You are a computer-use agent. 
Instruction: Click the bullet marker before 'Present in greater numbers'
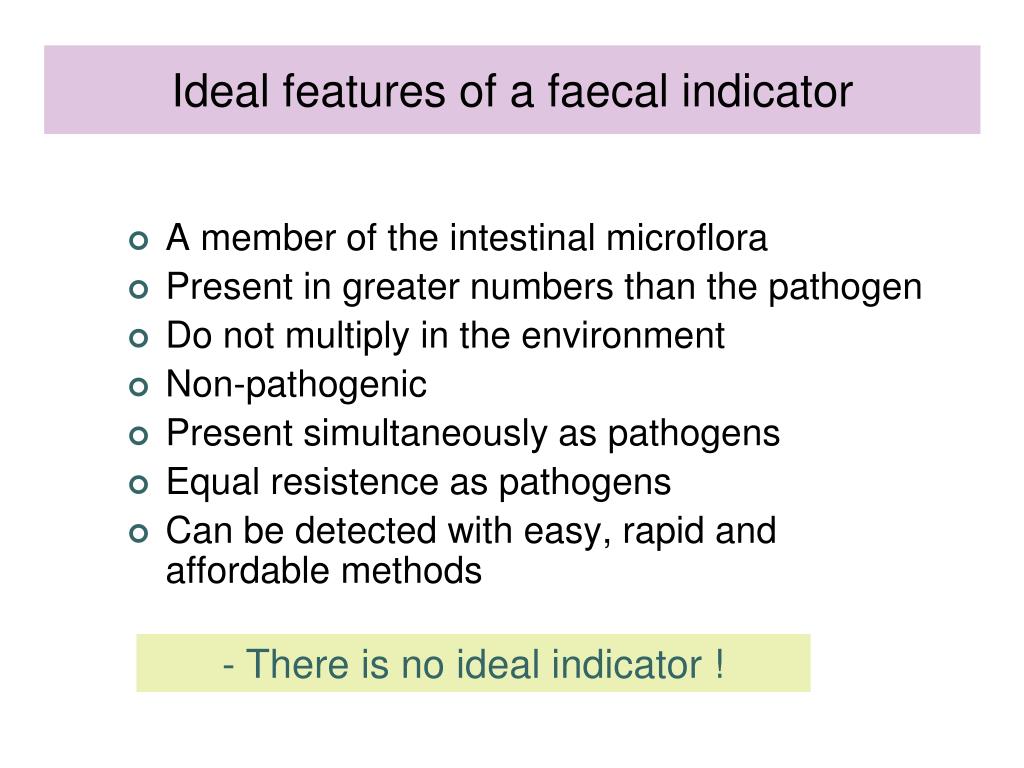pos(138,289)
